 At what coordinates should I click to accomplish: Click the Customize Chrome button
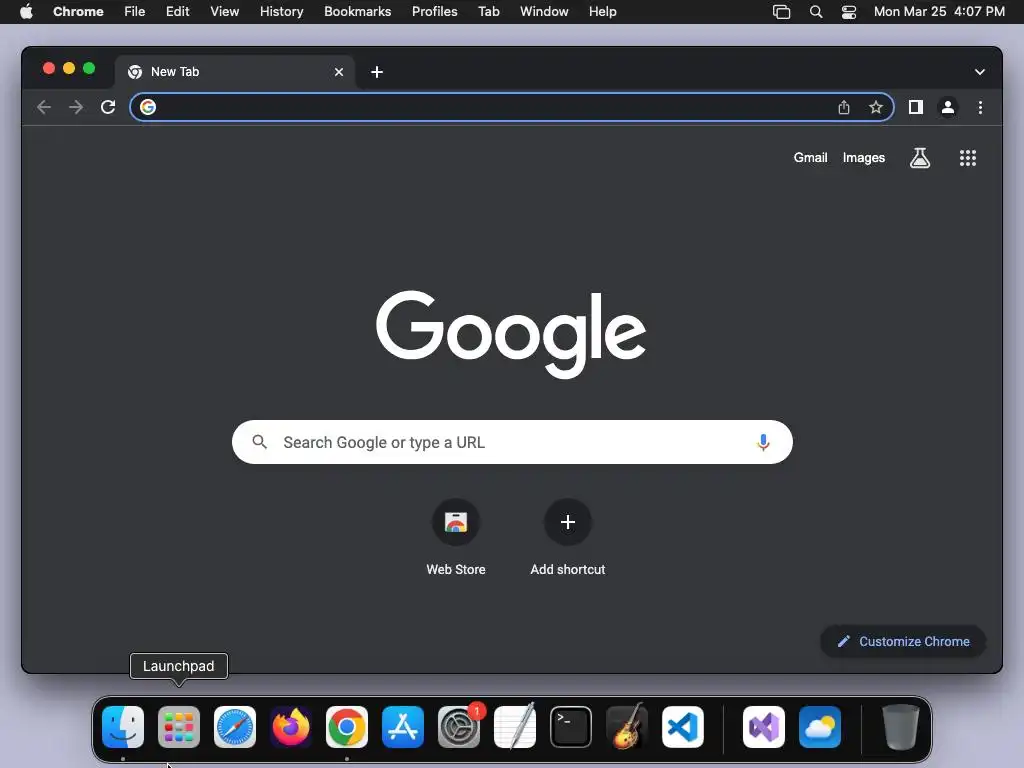[903, 641]
